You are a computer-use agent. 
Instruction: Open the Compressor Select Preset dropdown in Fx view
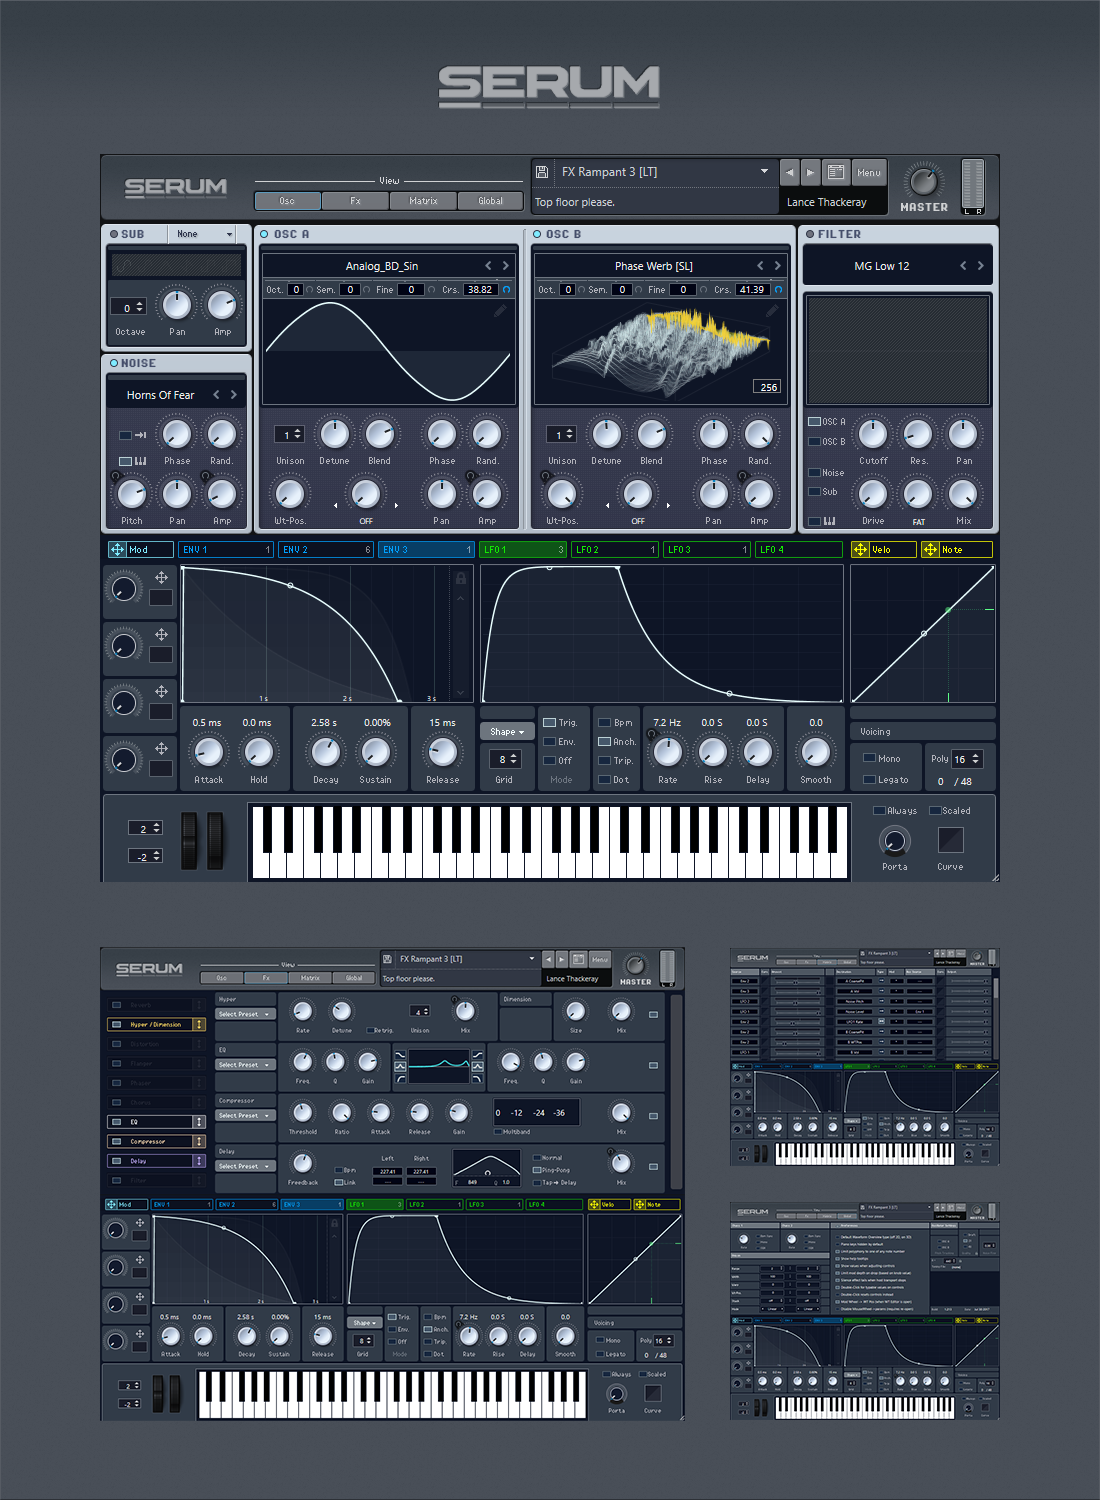245,1115
